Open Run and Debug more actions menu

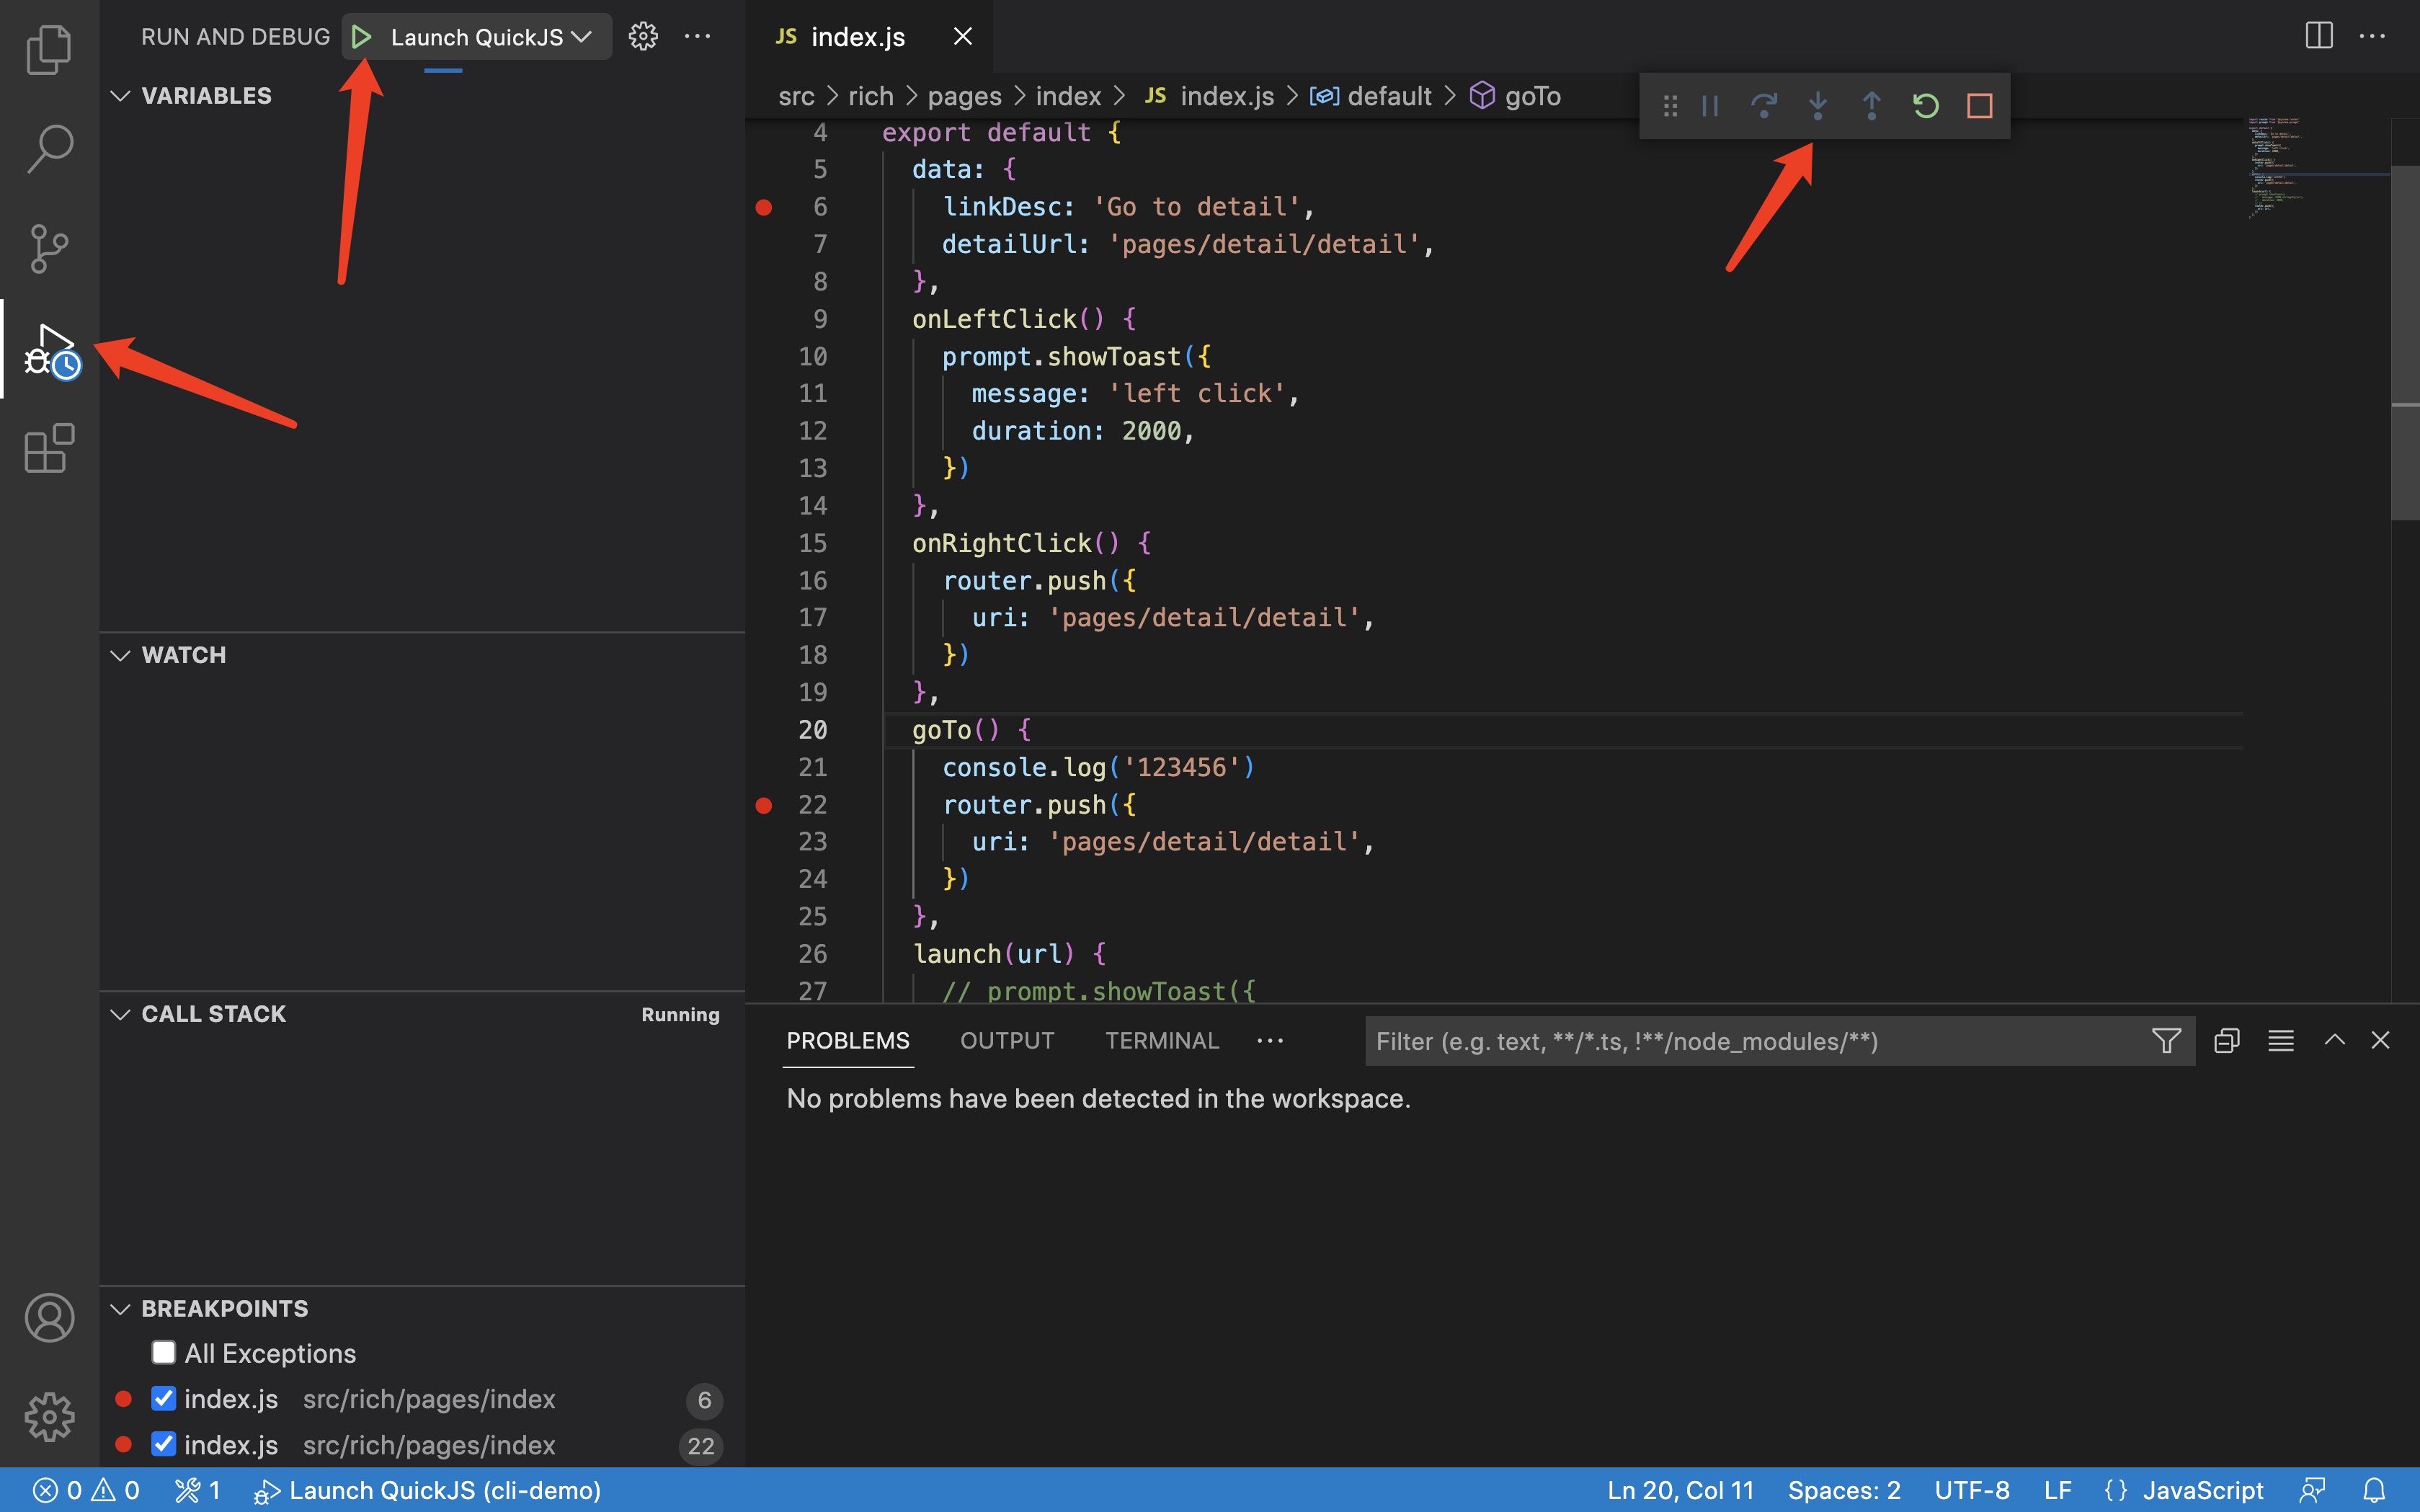[697, 37]
